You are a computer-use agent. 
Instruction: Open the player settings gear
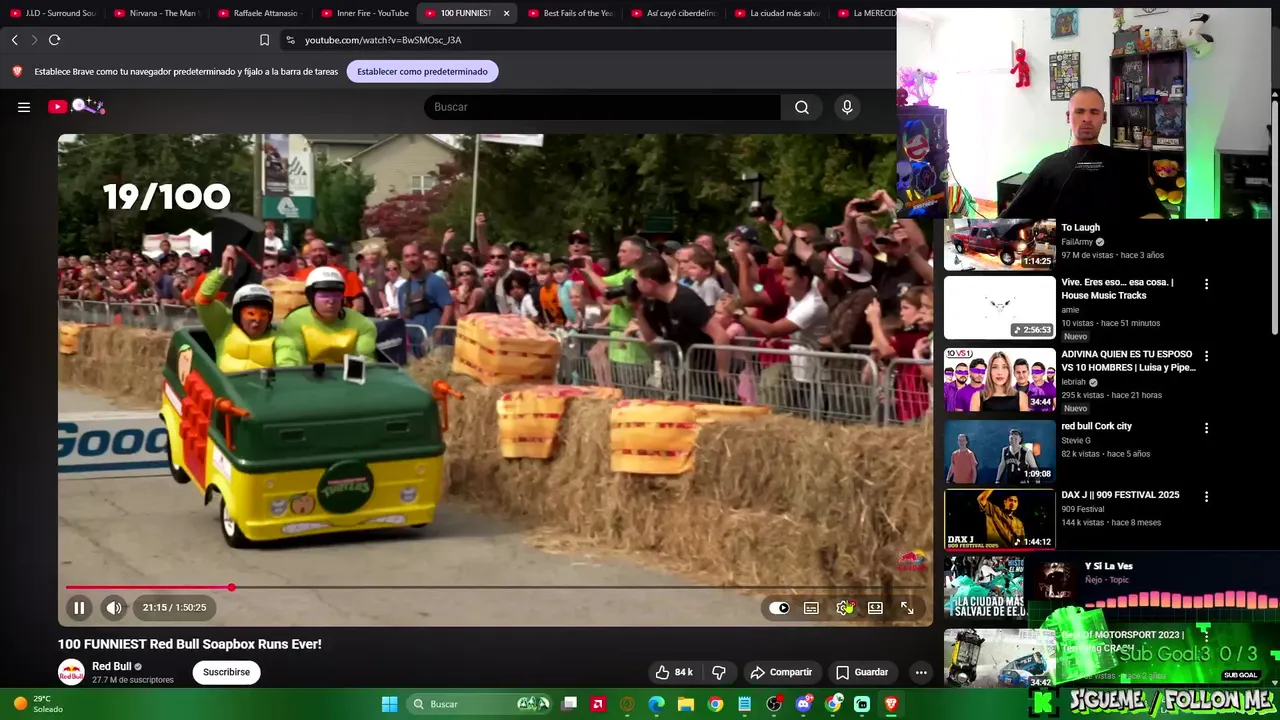pyautogui.click(x=843, y=608)
